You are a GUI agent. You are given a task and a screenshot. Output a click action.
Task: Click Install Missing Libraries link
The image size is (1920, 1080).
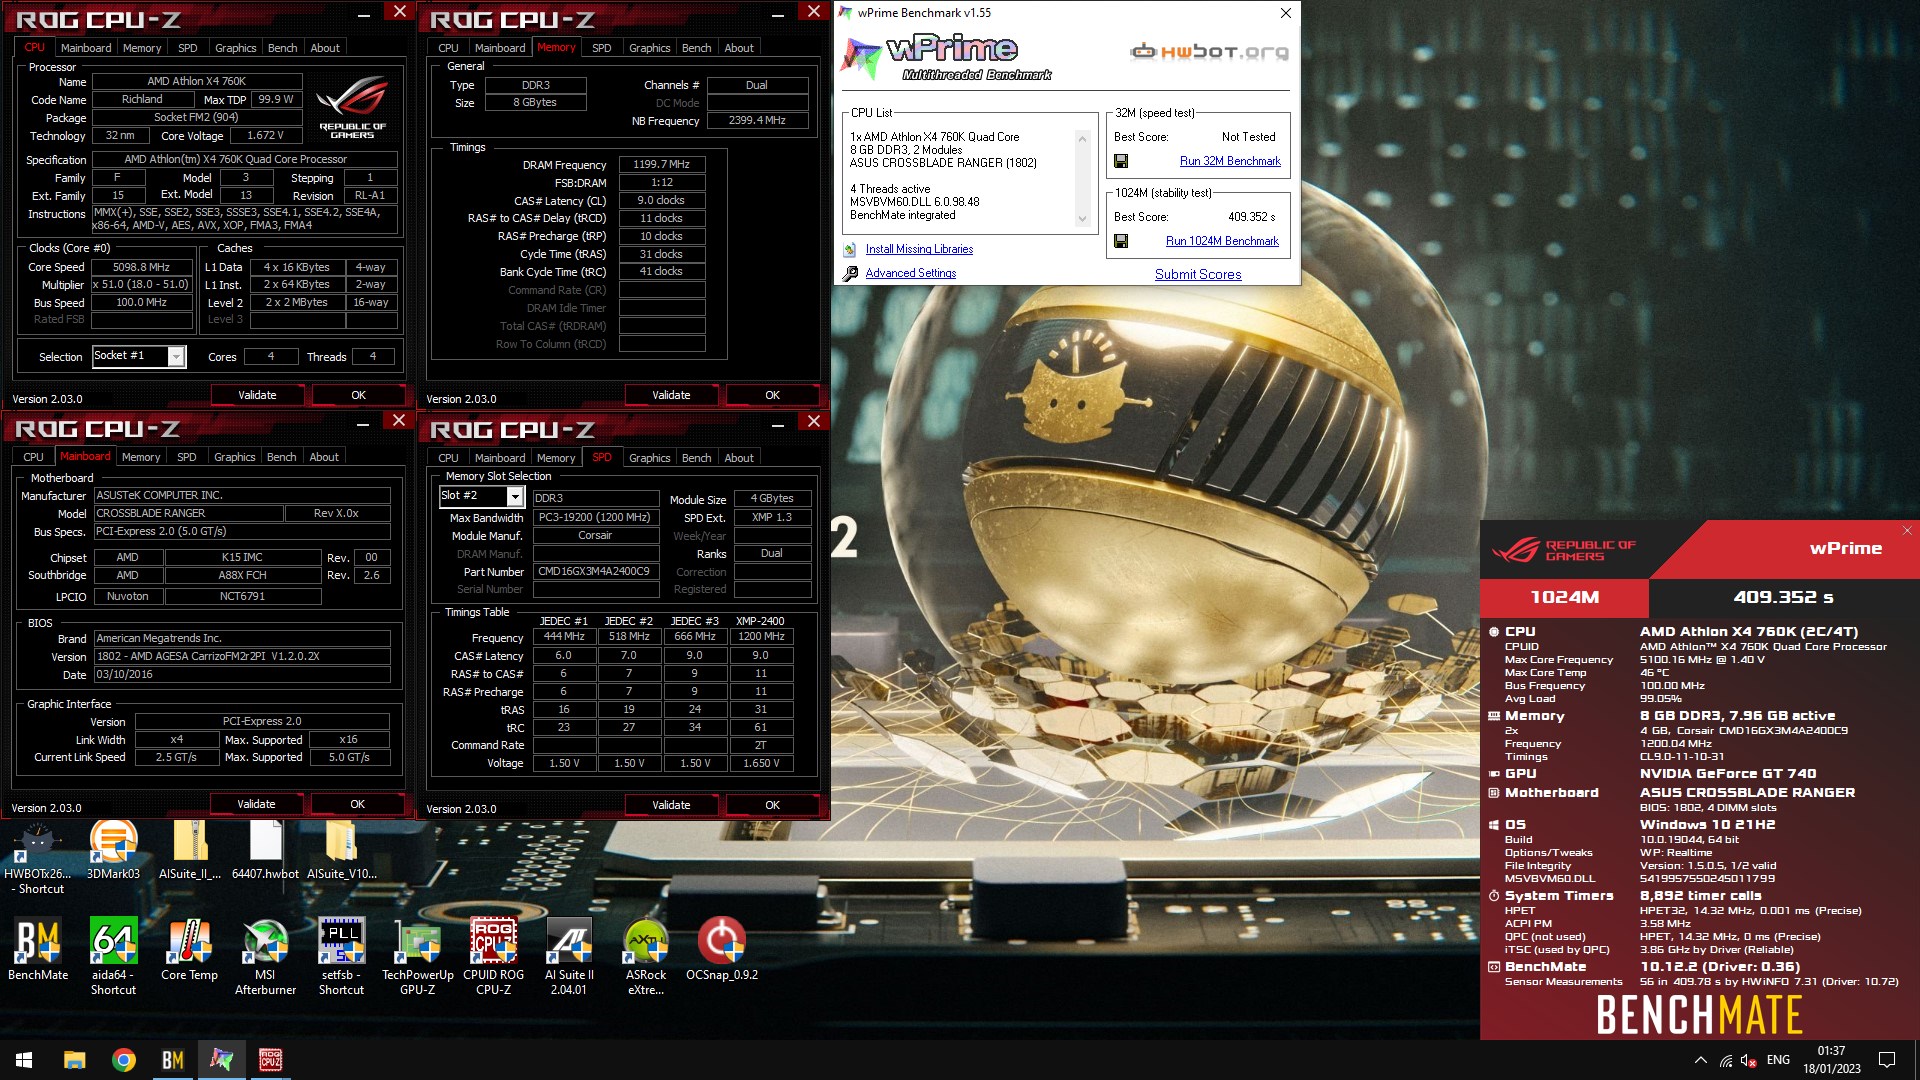(x=919, y=249)
